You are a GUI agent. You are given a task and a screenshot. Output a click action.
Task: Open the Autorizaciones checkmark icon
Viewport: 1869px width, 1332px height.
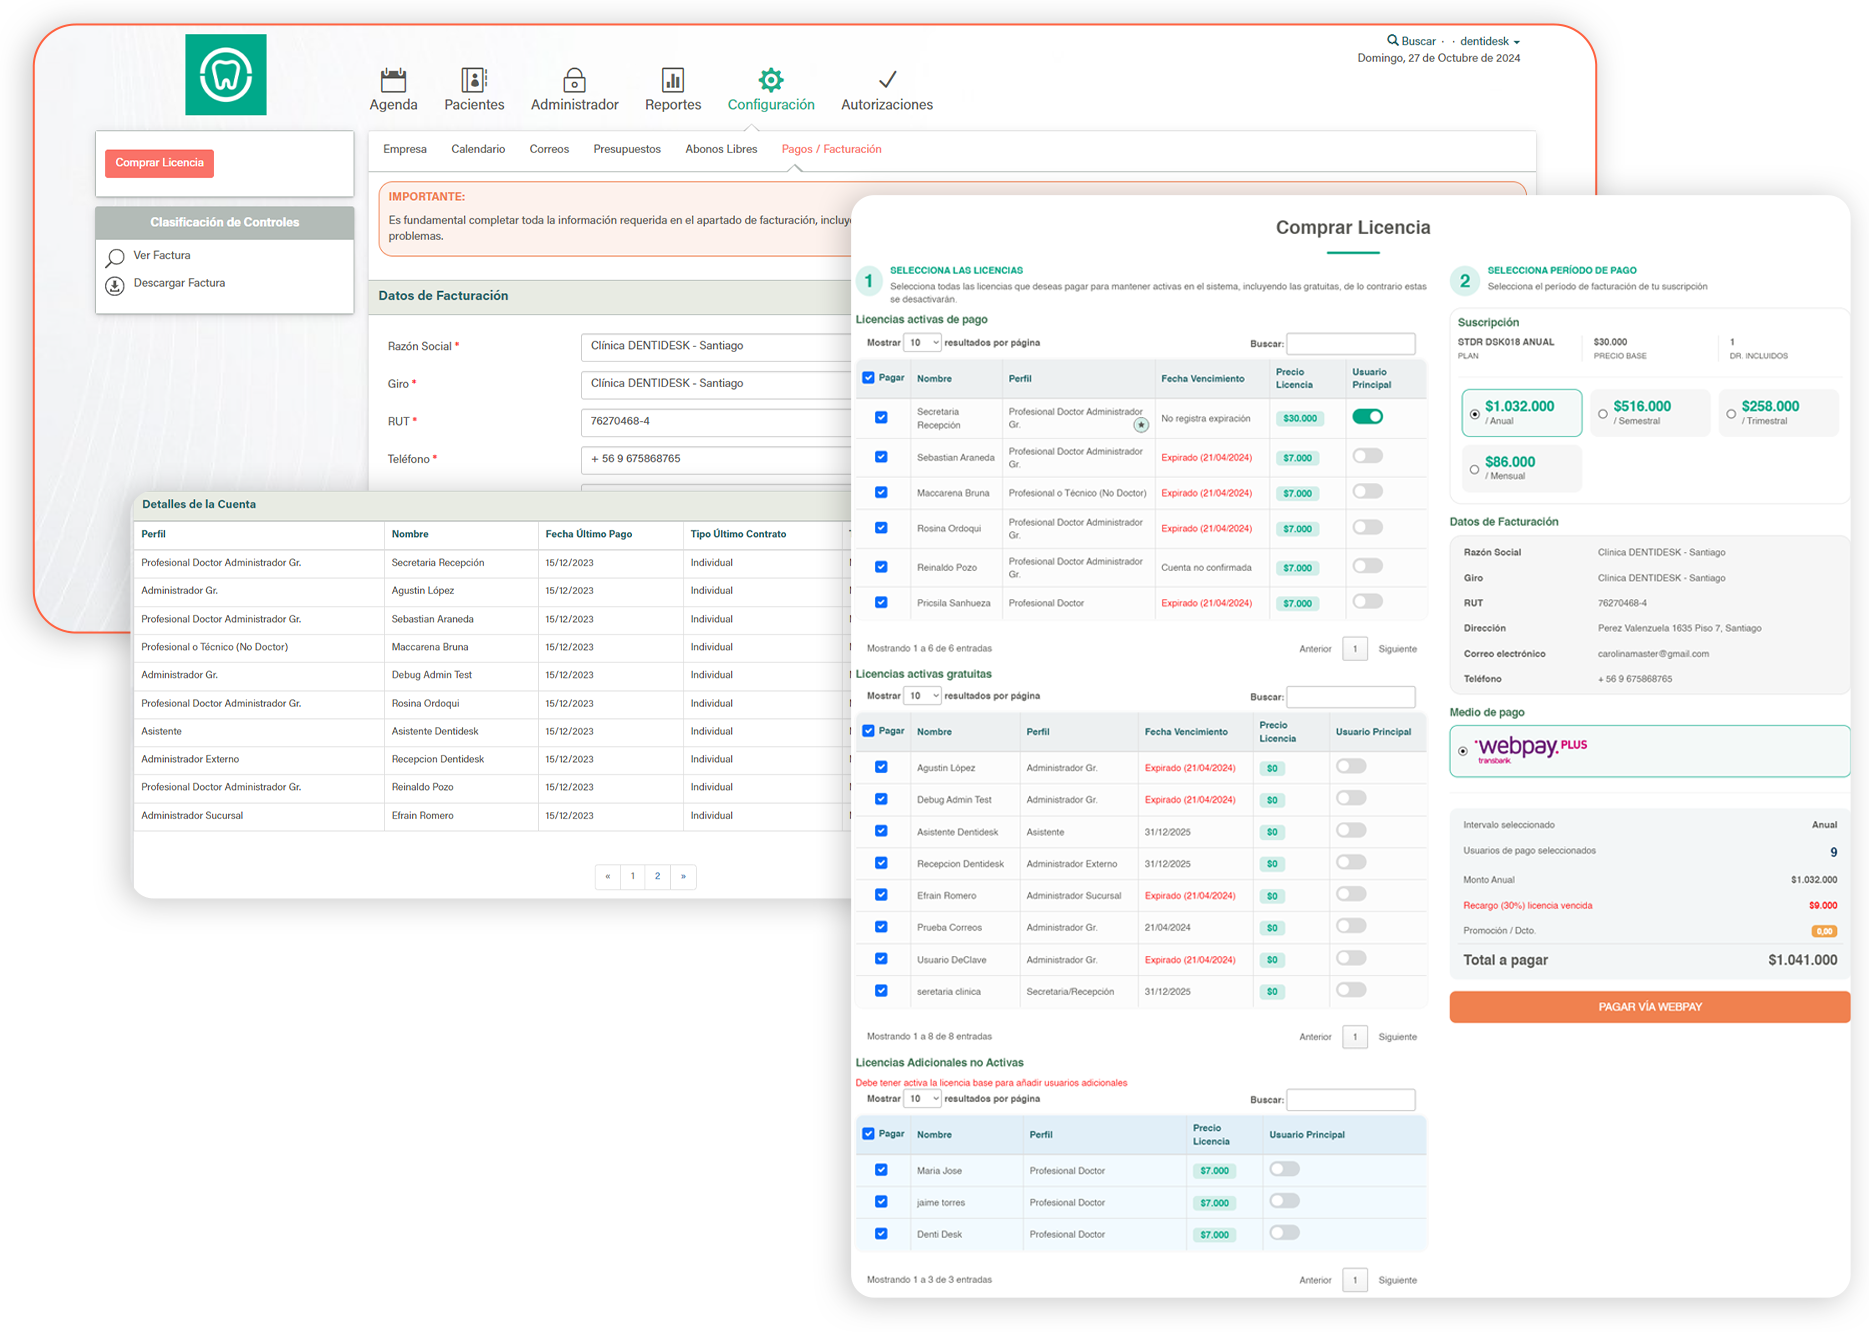click(x=887, y=80)
